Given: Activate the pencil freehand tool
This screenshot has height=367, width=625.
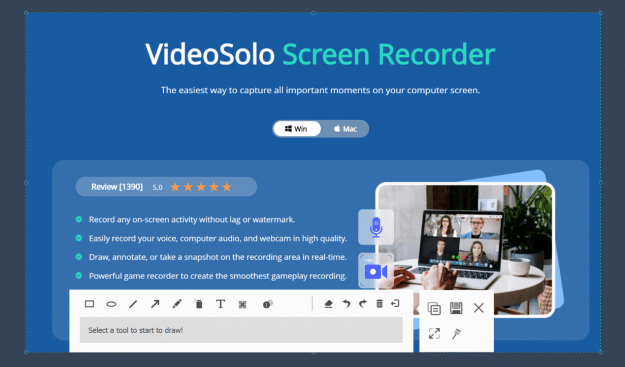Looking at the screenshot, I should pyautogui.click(x=177, y=304).
